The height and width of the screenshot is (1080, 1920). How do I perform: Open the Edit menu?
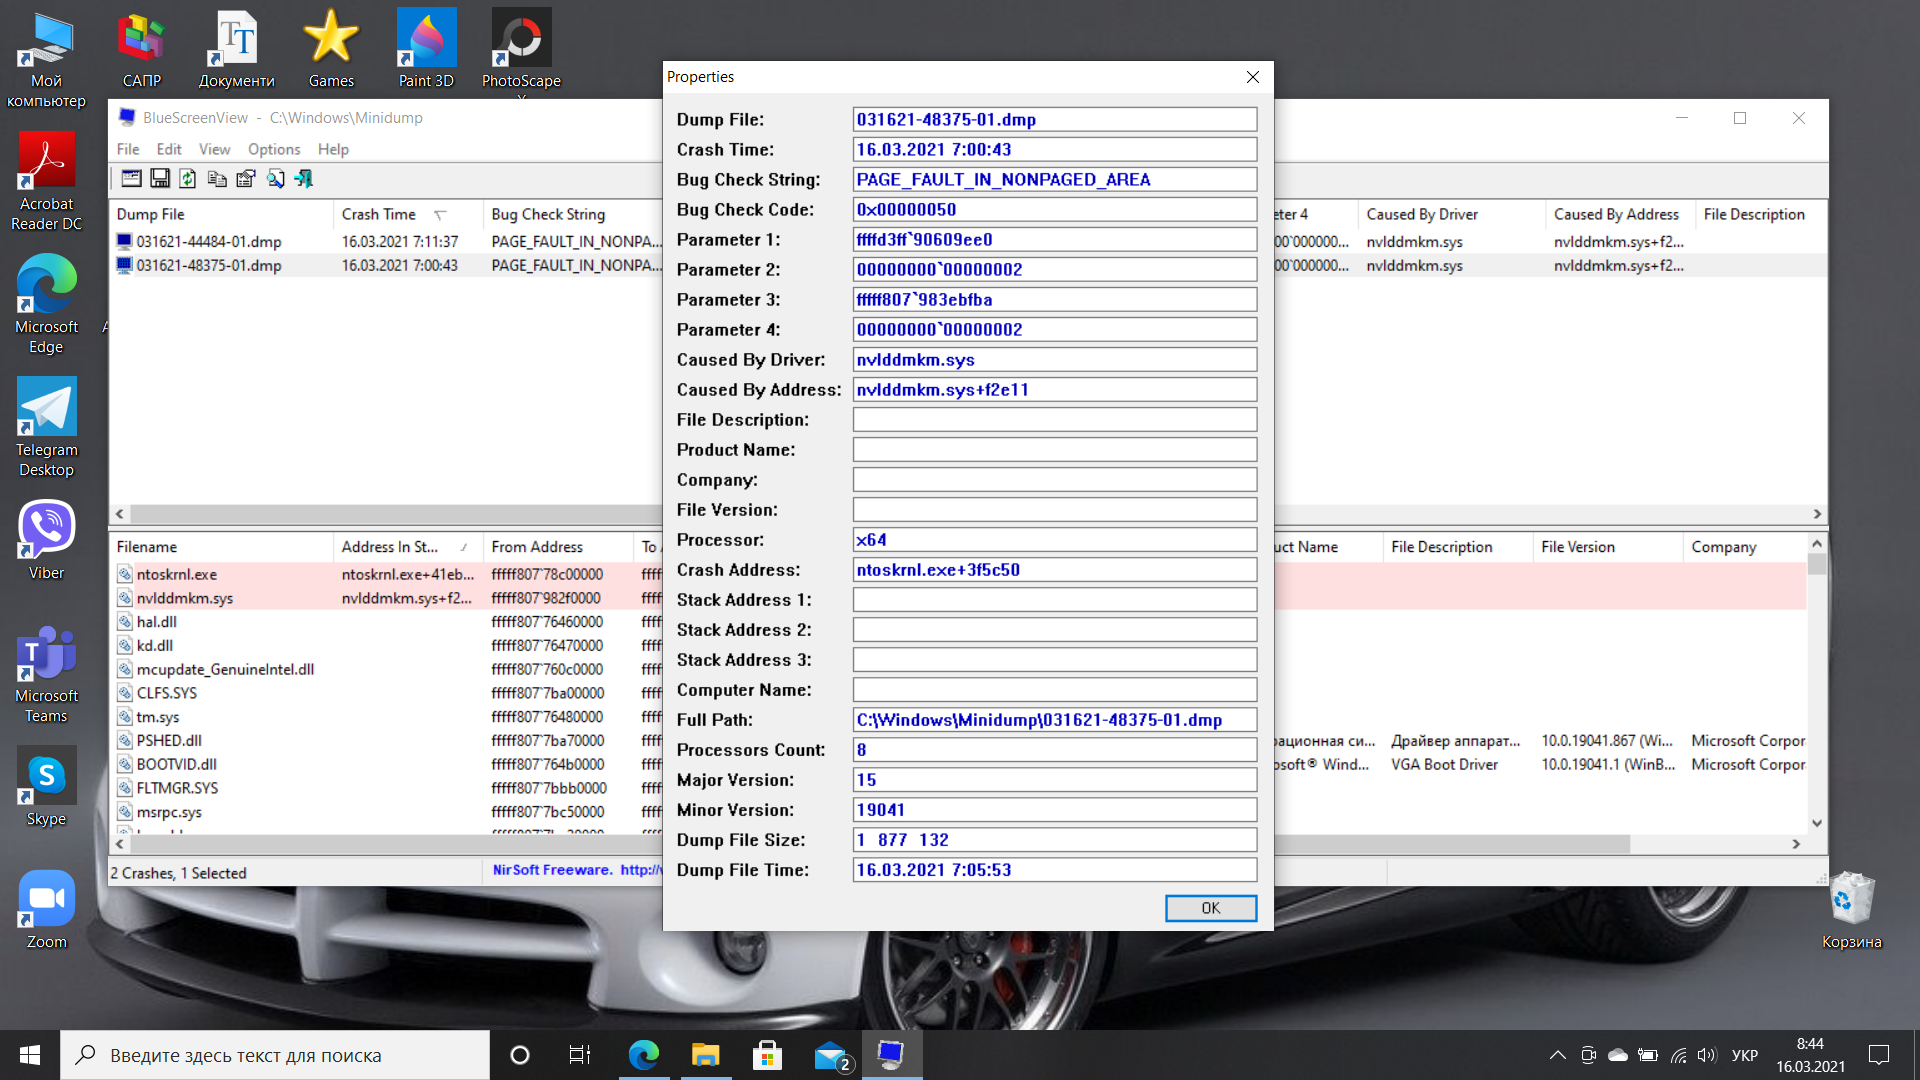(x=169, y=149)
